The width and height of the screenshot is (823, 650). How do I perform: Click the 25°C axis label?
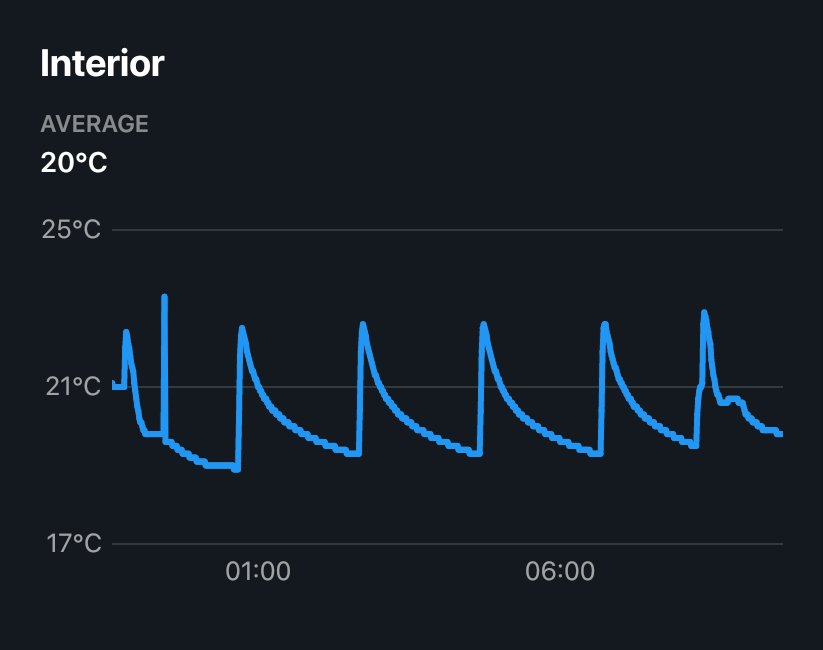coord(71,229)
